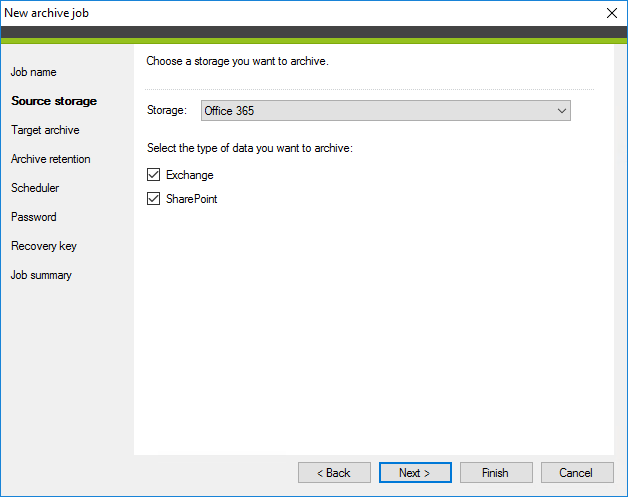The height and width of the screenshot is (497, 628).
Task: Cancel the archive job wizard
Action: (x=577, y=472)
